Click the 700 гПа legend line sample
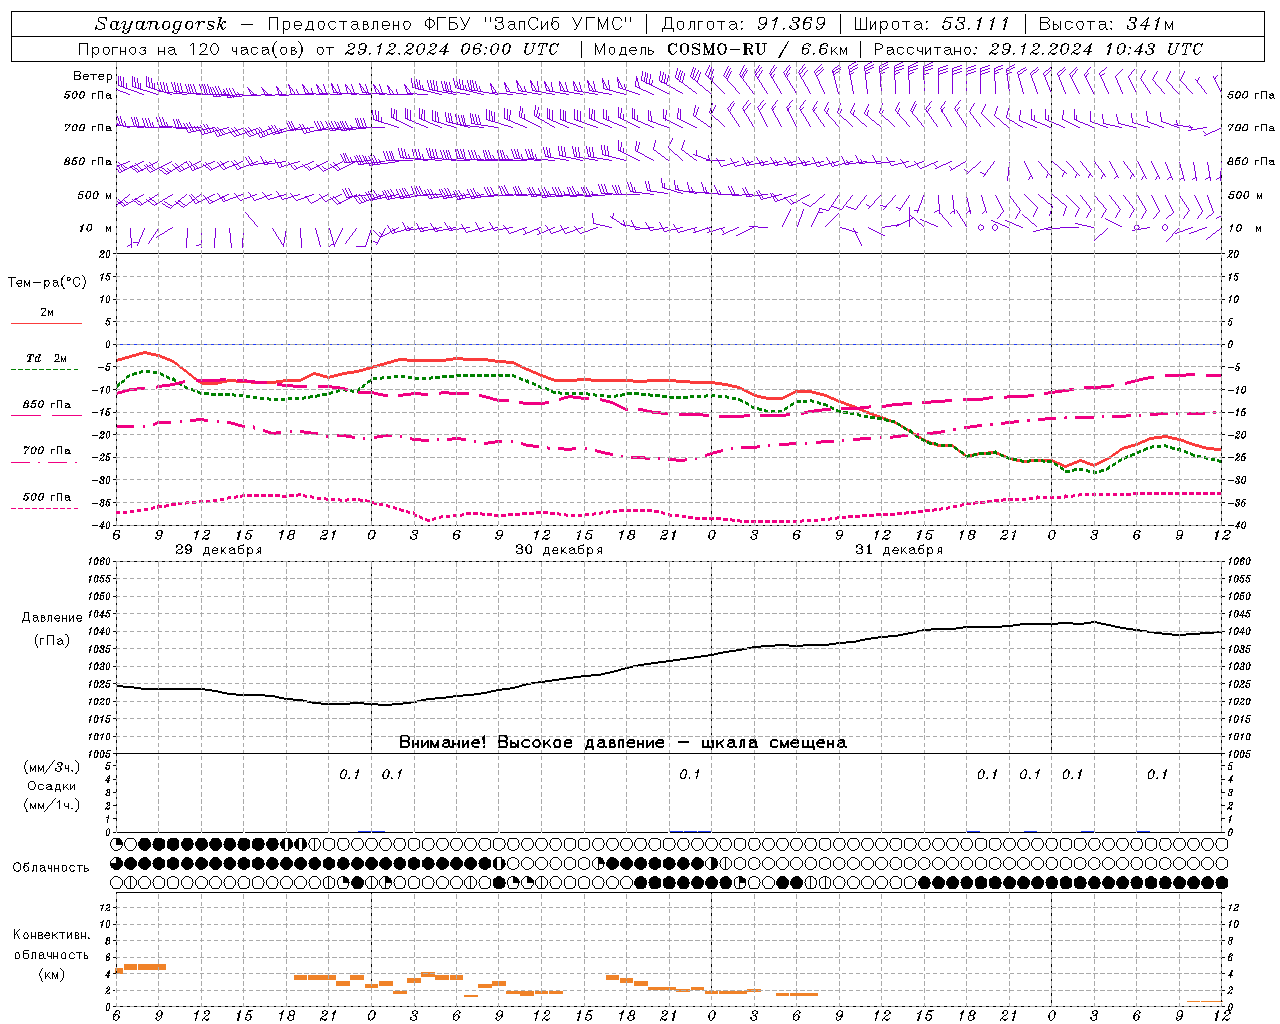Screen dimensions: 1280x1024 tap(47, 461)
